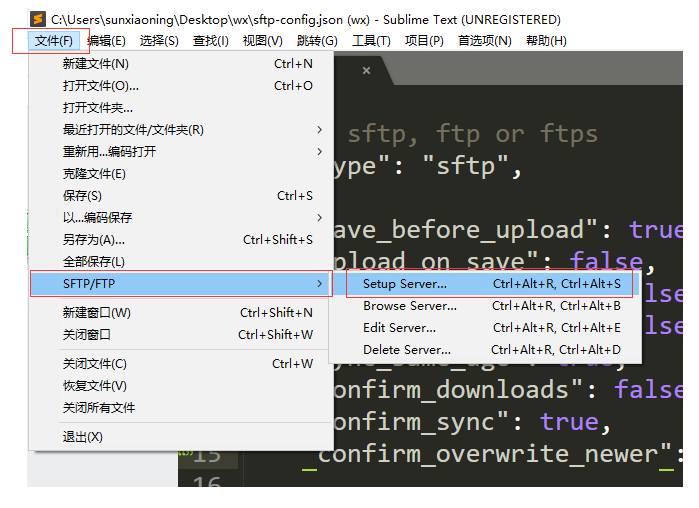Expand 重新用...编码打开 submenu
699x508 pixels.
181,152
